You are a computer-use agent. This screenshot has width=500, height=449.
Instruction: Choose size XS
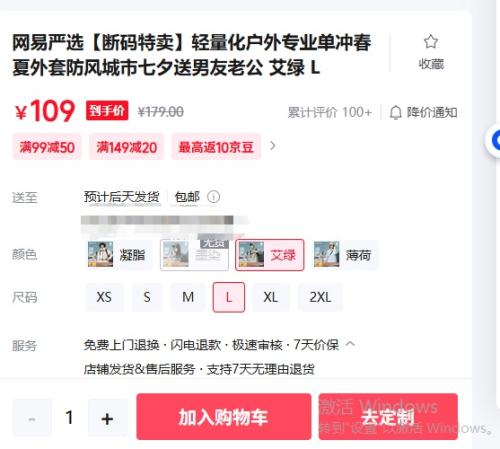click(104, 297)
